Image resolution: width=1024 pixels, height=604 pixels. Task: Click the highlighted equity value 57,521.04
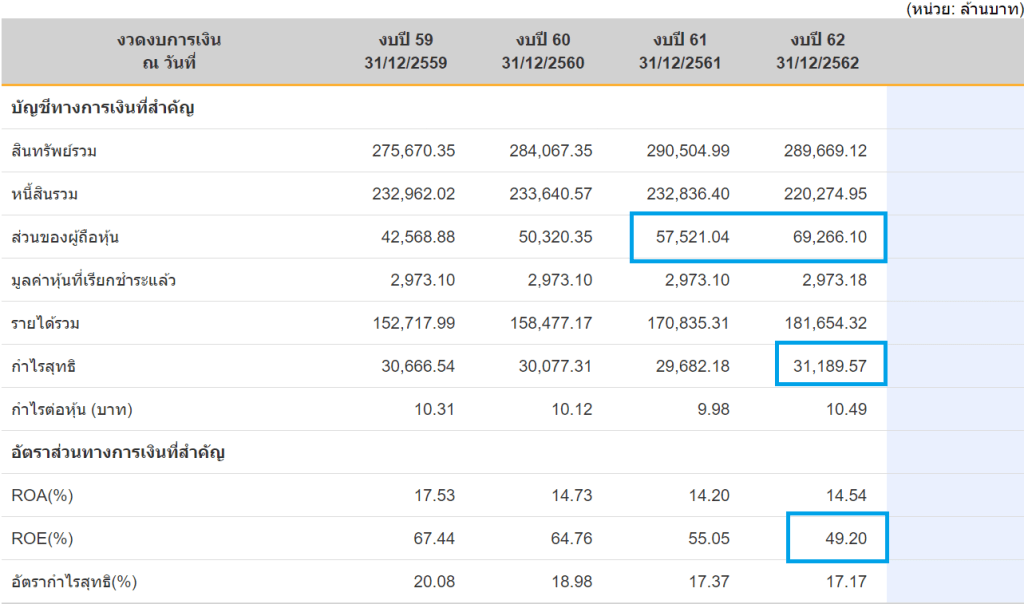(688, 237)
